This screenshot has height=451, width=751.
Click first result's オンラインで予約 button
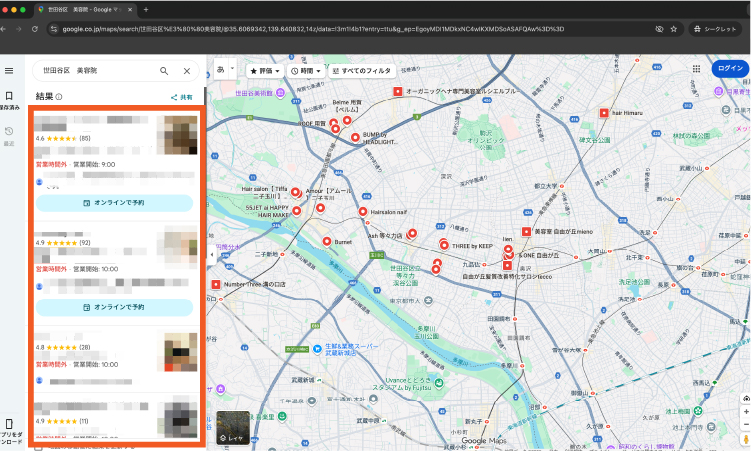coord(114,203)
